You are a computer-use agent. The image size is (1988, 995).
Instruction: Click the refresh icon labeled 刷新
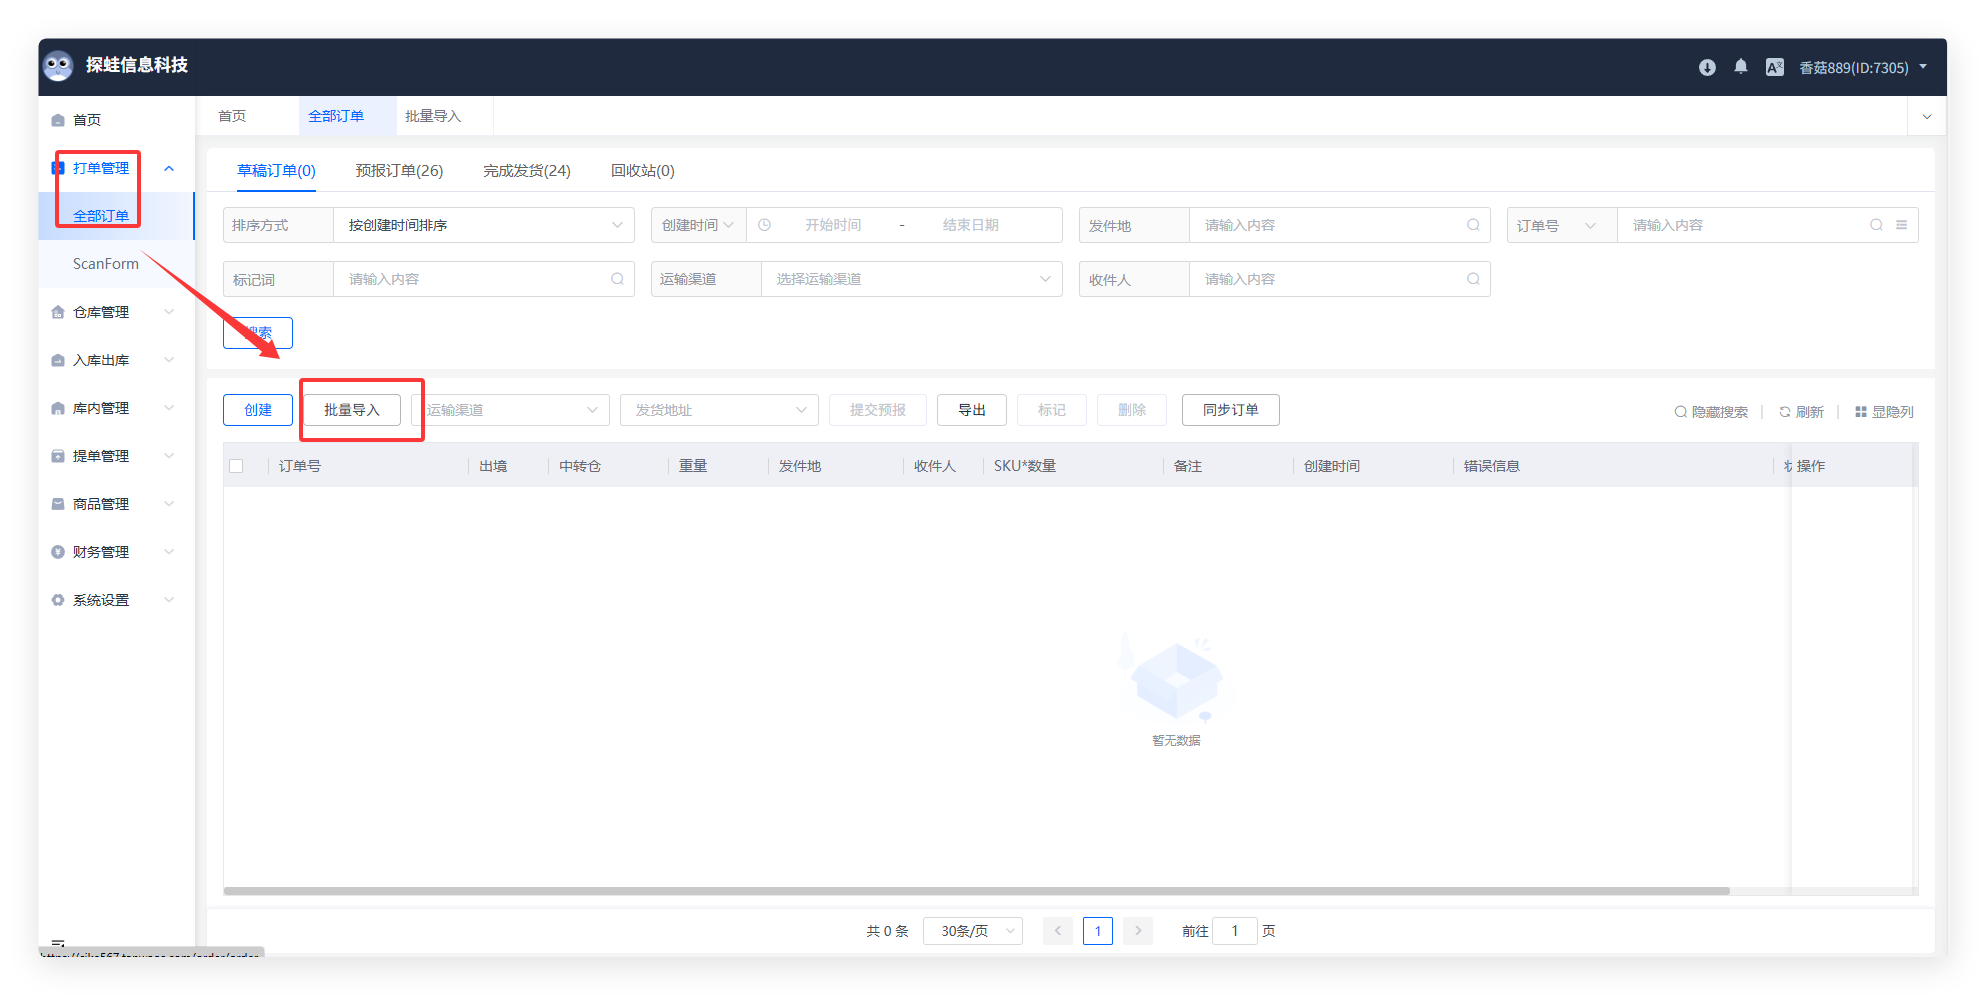pyautogui.click(x=1785, y=412)
